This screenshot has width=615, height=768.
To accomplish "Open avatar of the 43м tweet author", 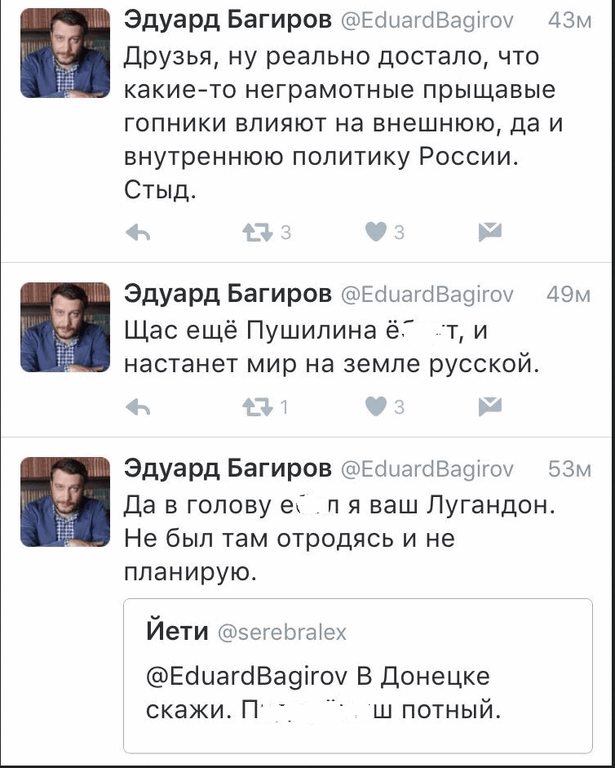I will (x=65, y=53).
